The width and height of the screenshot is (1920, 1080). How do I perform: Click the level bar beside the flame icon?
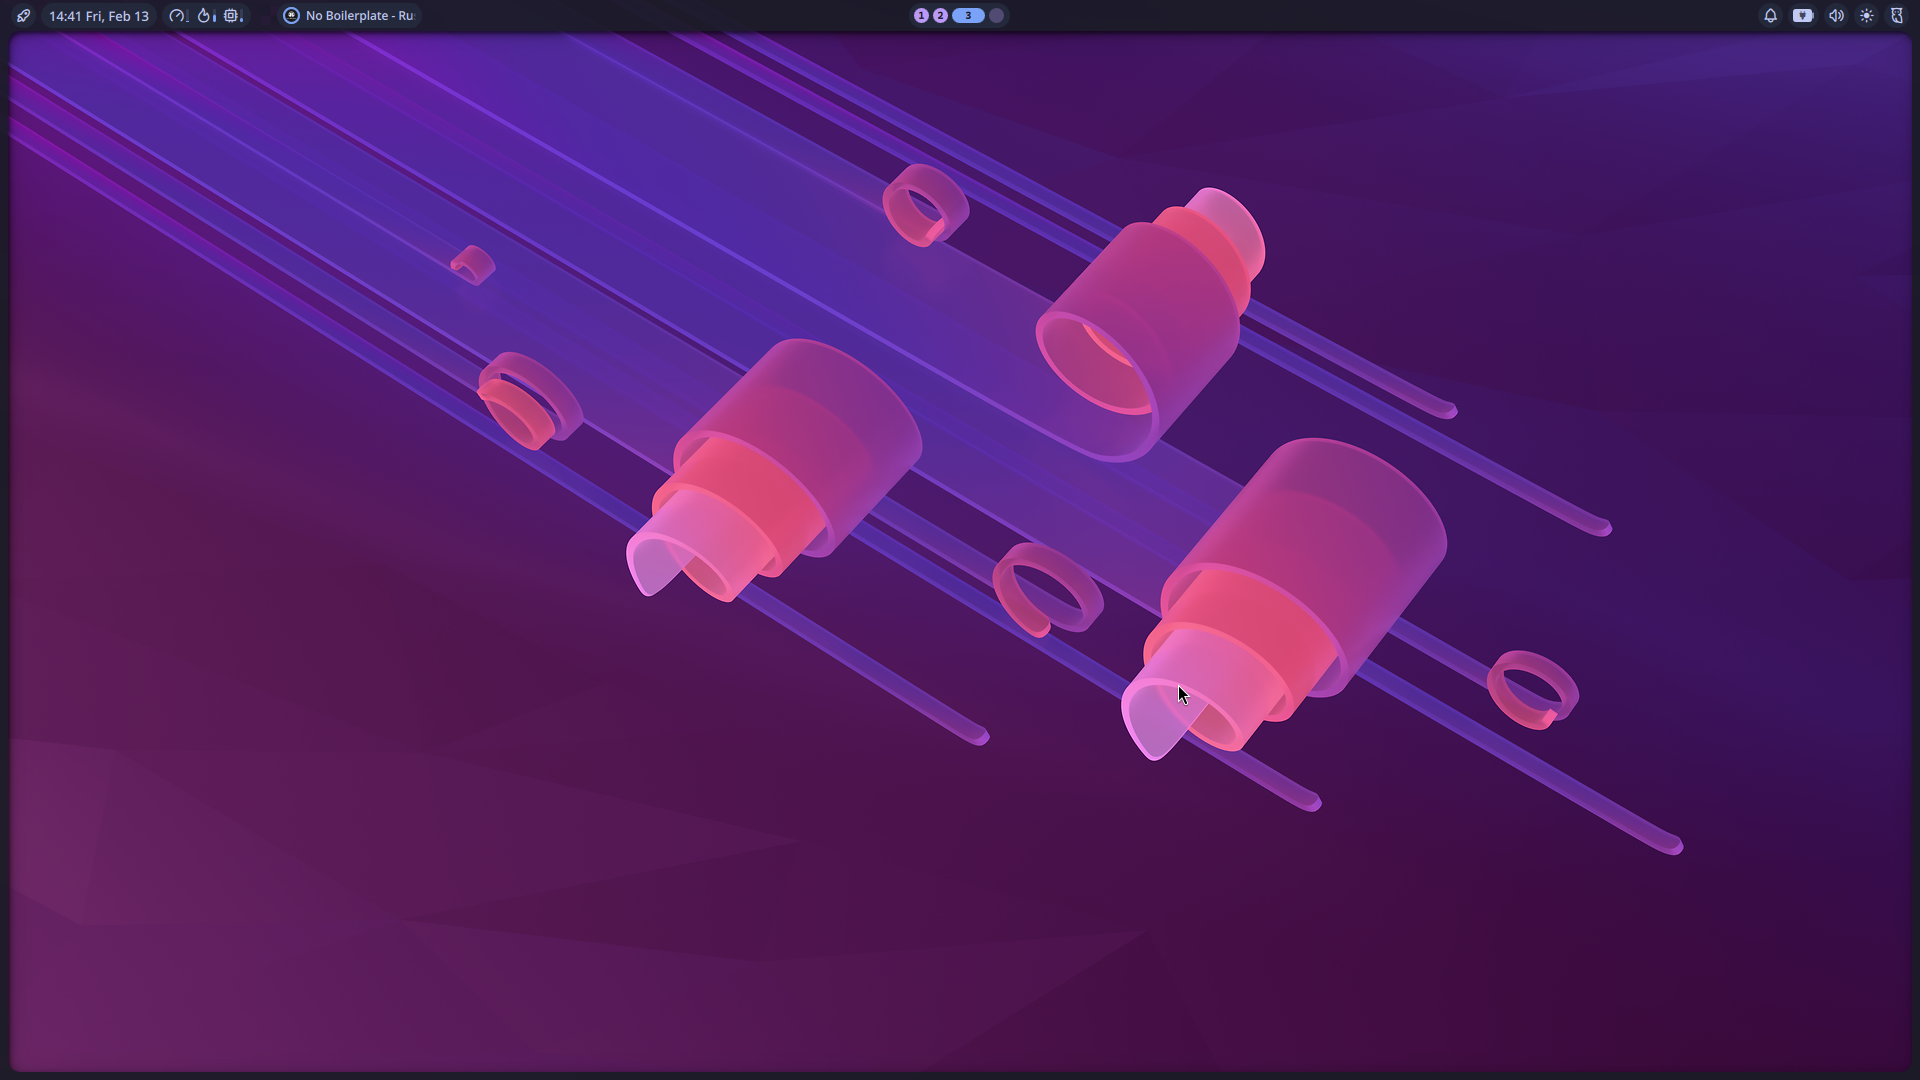pos(215,17)
